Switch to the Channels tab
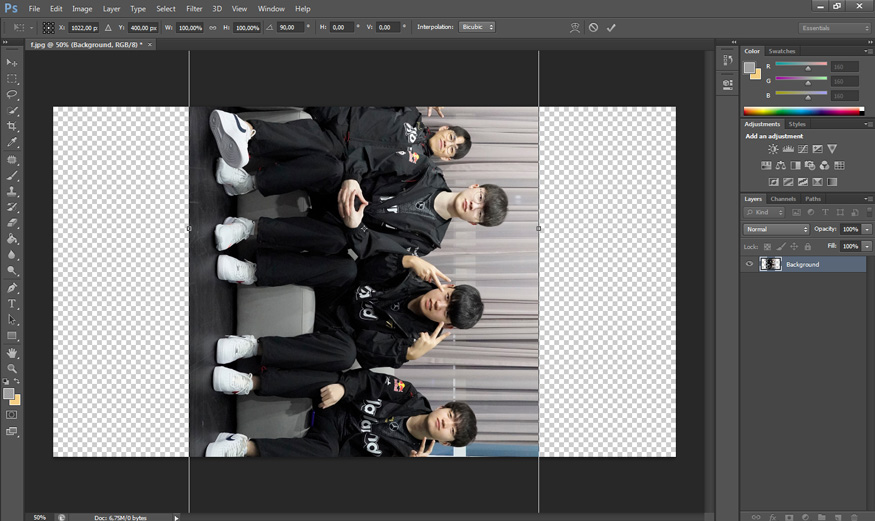 point(783,199)
